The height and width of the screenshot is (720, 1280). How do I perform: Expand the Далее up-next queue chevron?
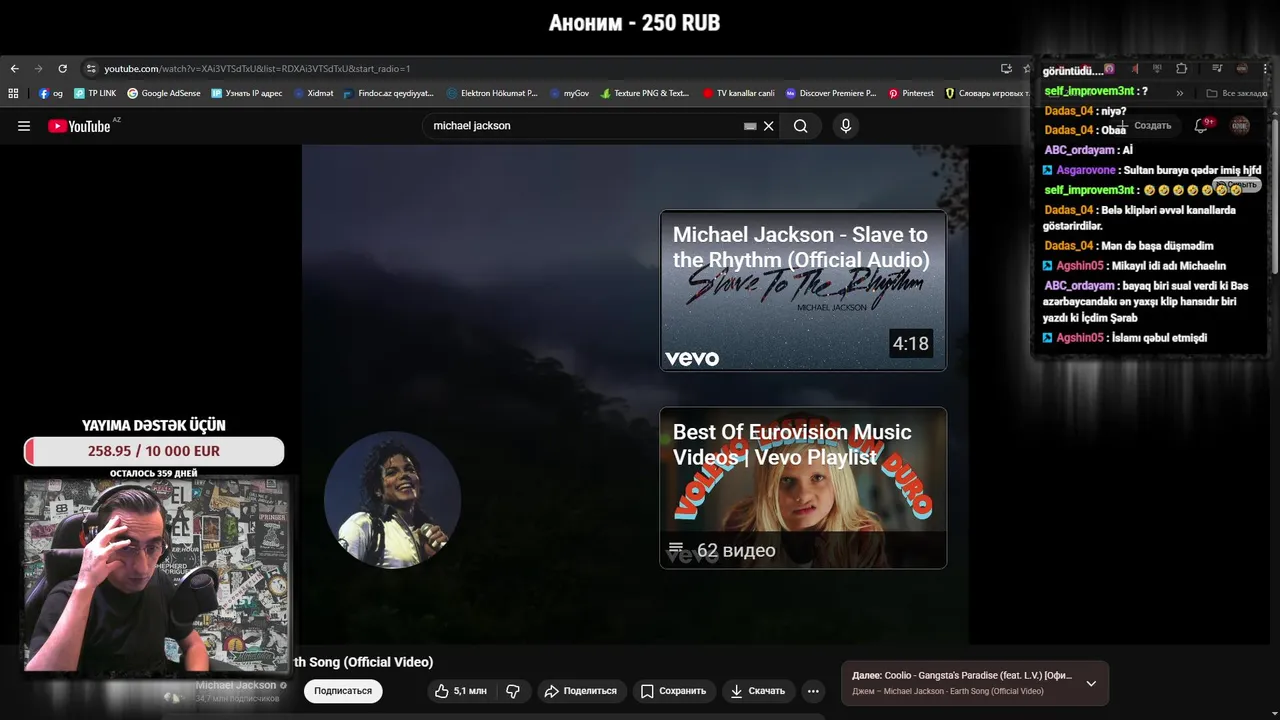[1091, 683]
